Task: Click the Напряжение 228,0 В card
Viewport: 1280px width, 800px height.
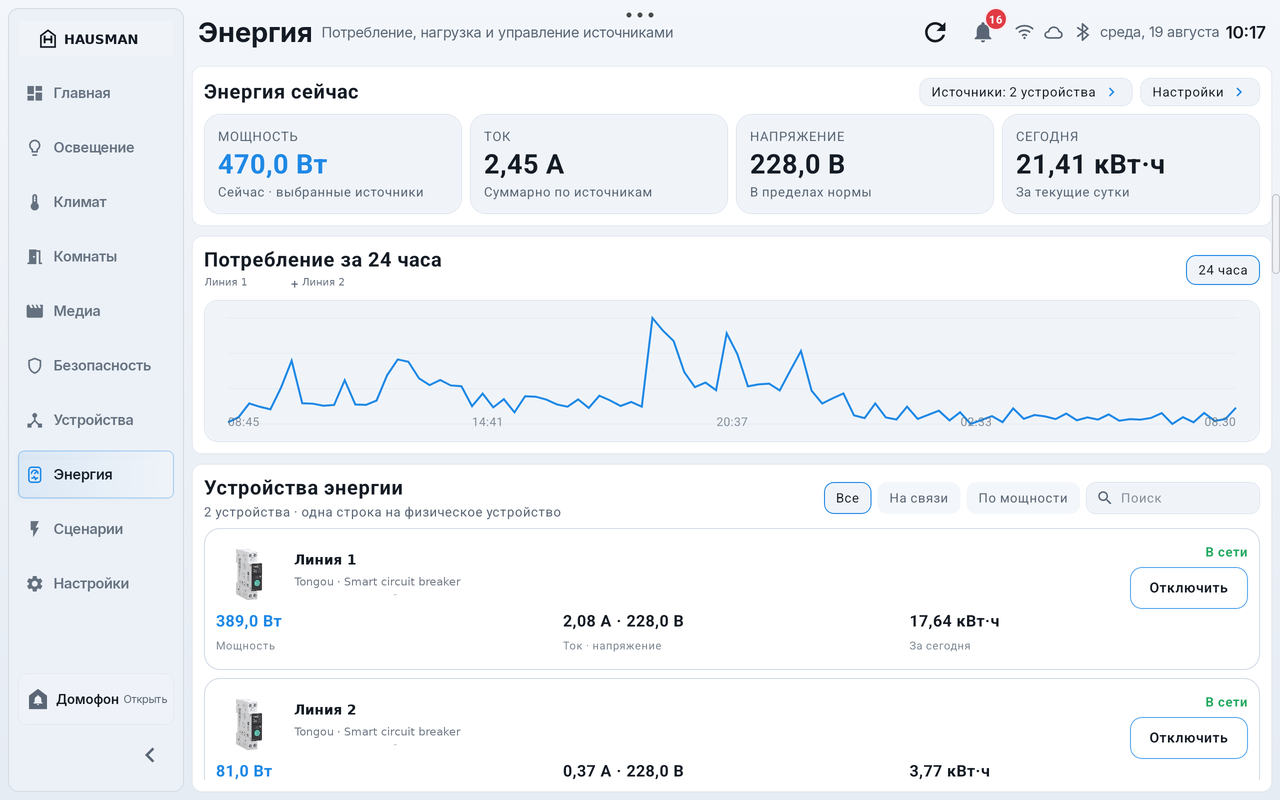Action: click(x=865, y=164)
